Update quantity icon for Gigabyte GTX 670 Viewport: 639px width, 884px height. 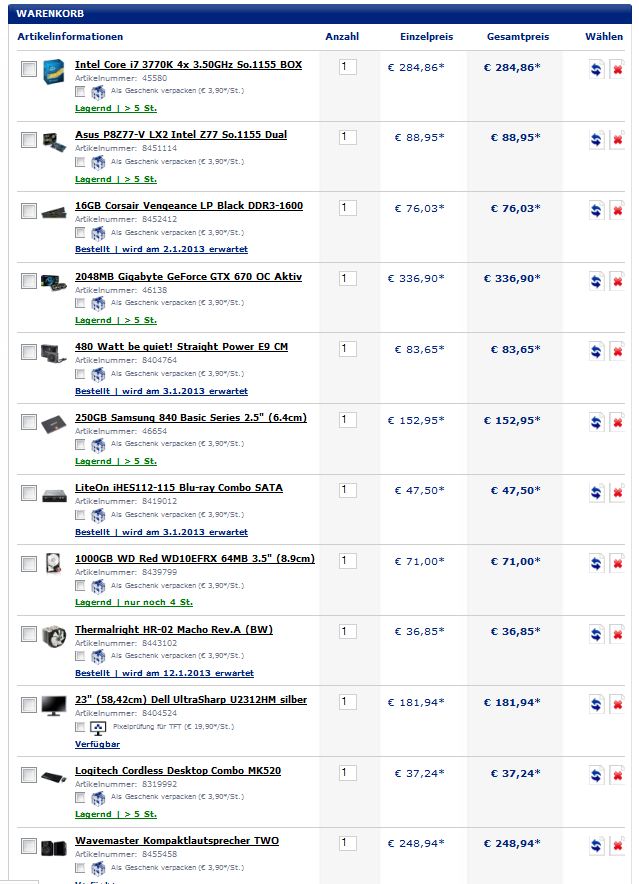coord(596,281)
